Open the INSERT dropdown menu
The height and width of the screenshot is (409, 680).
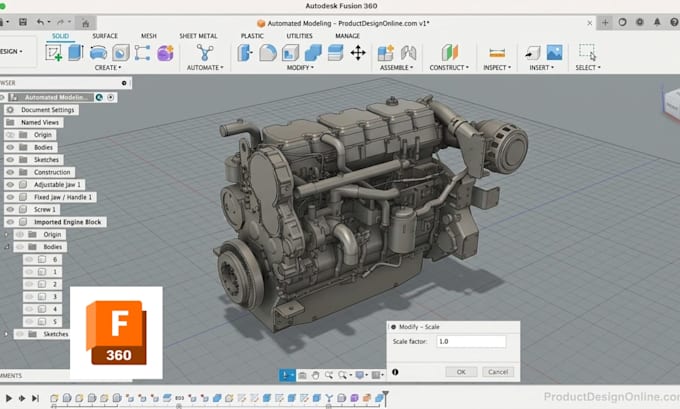pyautogui.click(x=542, y=68)
